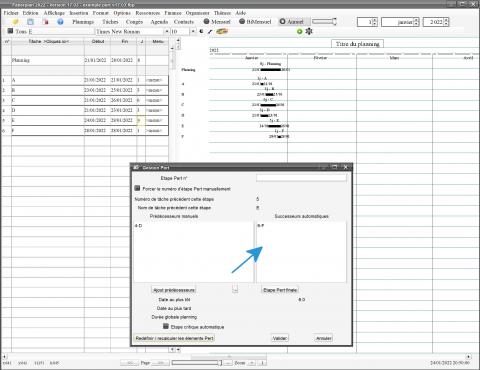Click Ajout prédécesseurs button
The image size is (480, 370).
(x=173, y=290)
